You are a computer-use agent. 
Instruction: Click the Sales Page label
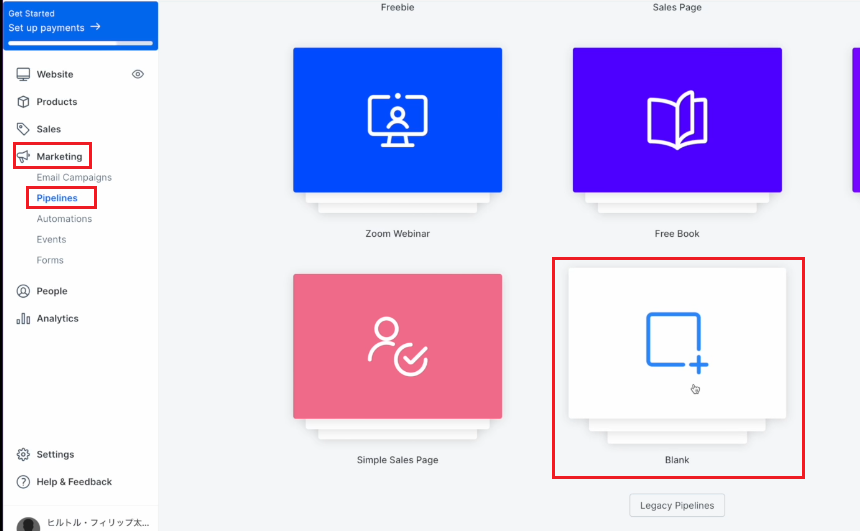677,7
